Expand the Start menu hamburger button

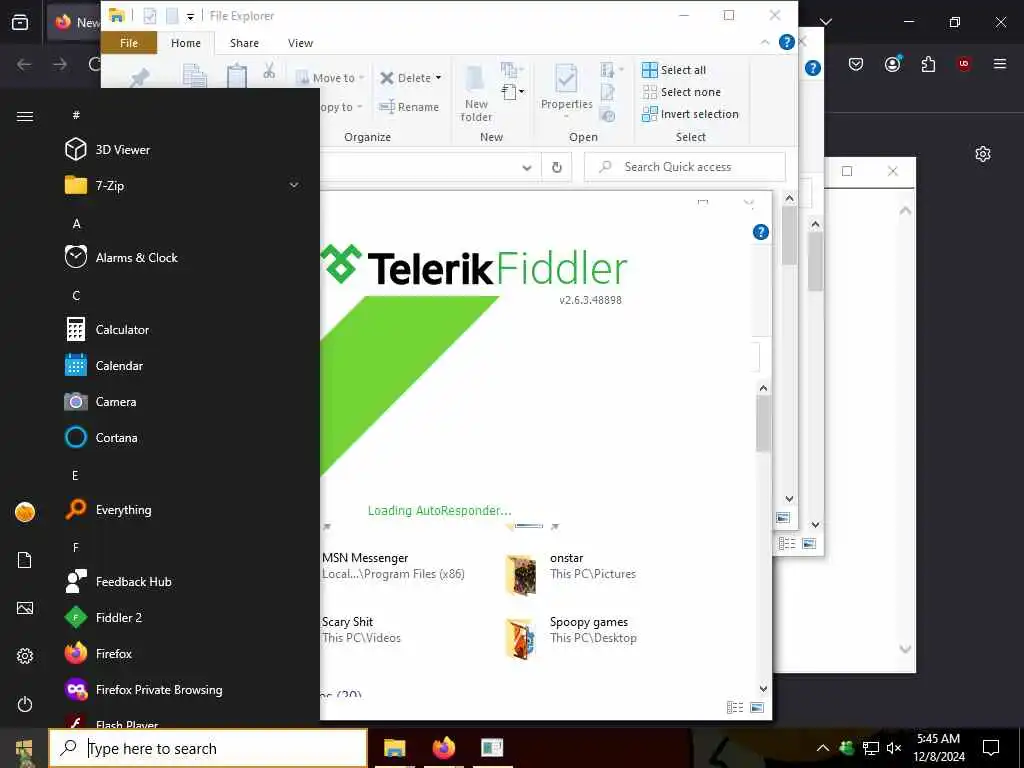coord(25,116)
